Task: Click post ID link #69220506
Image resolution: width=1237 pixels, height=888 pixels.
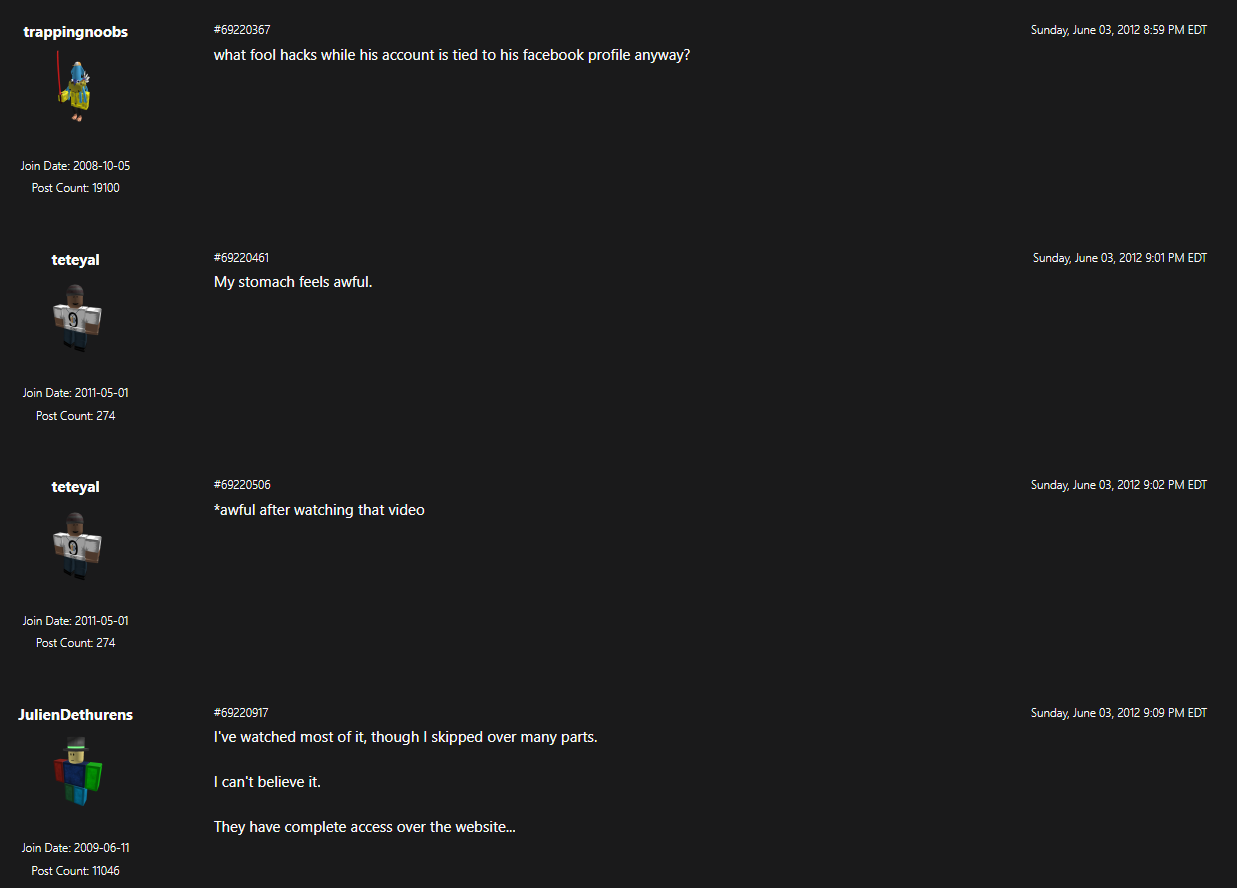Action: click(x=242, y=485)
